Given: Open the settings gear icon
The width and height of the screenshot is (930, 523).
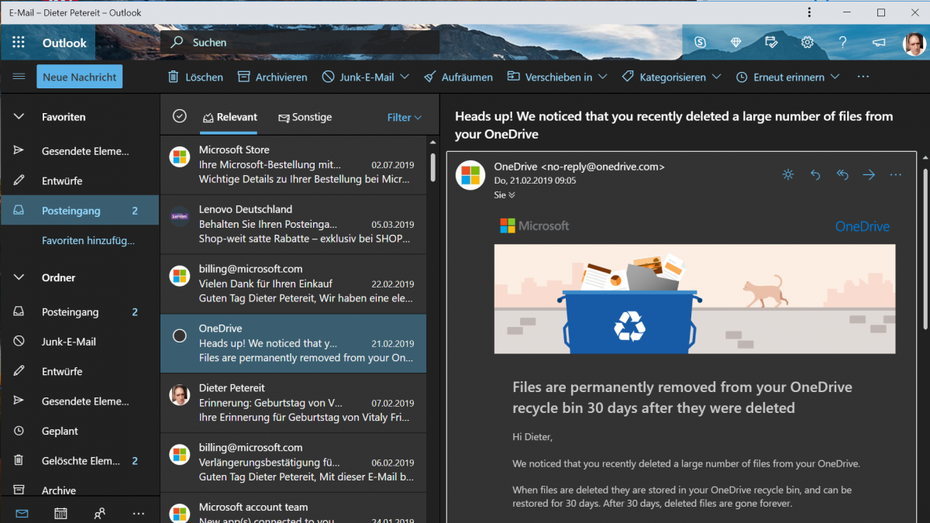Looking at the screenshot, I should pyautogui.click(x=807, y=43).
